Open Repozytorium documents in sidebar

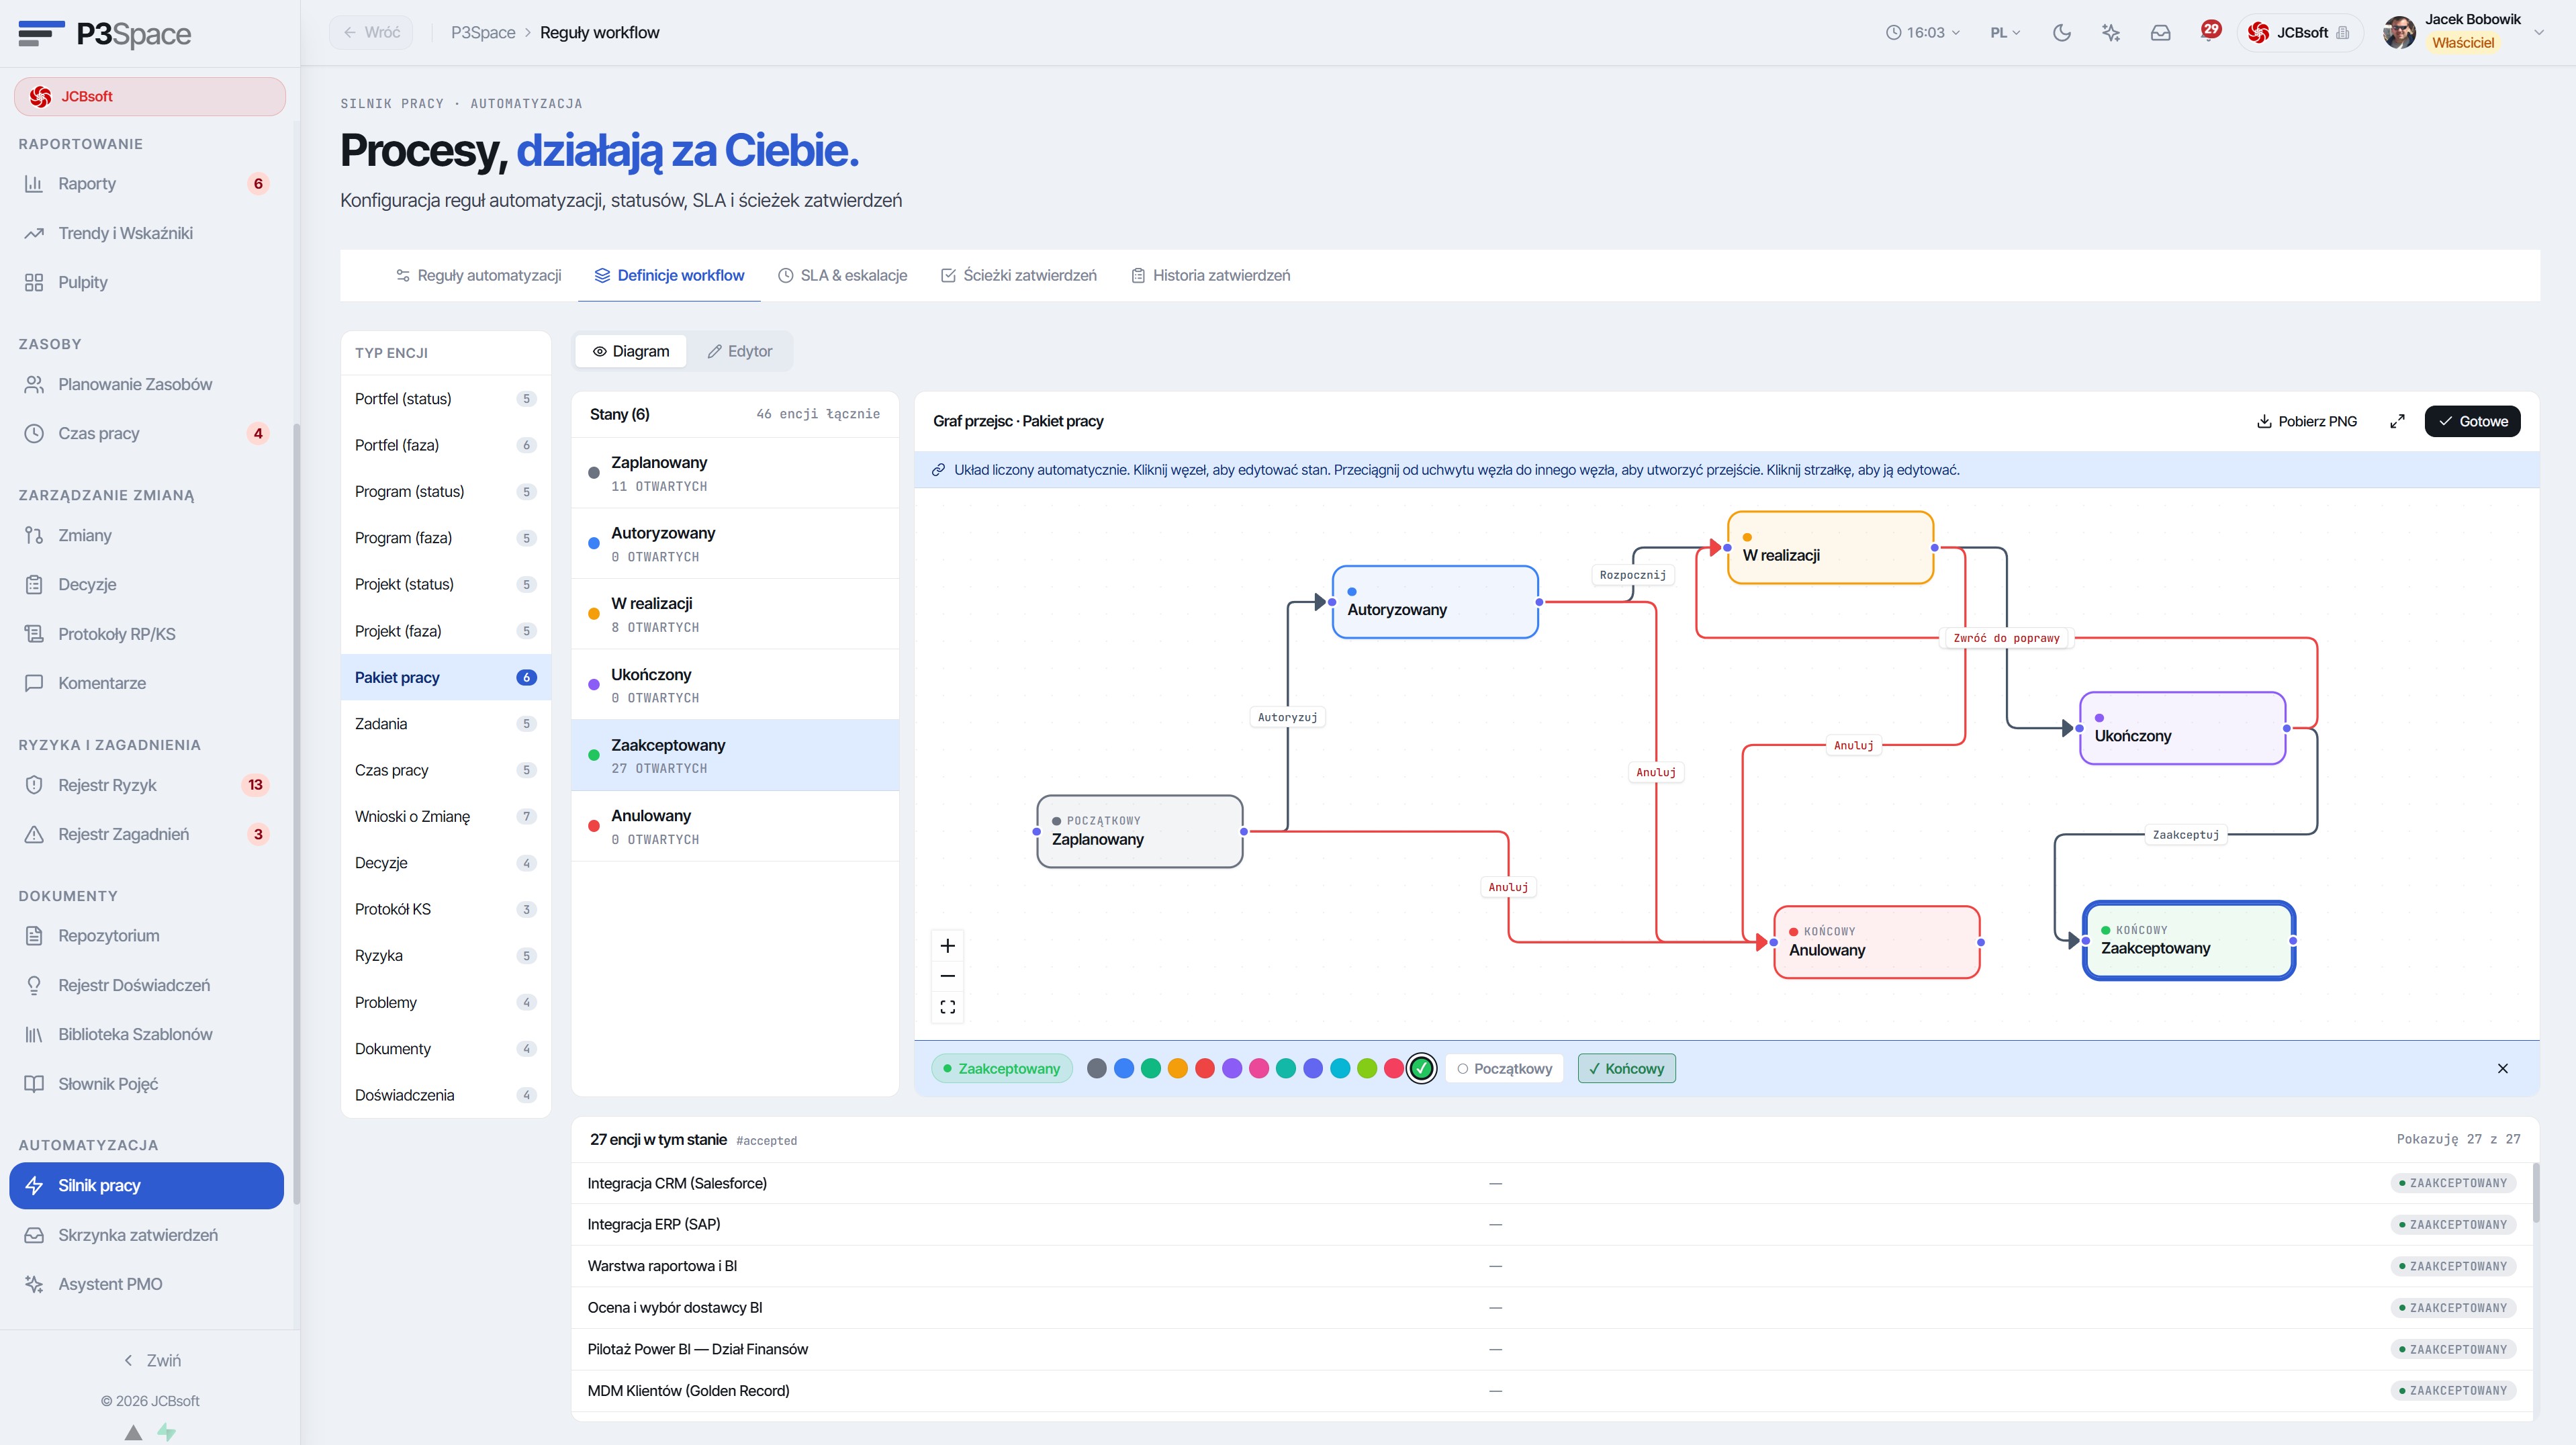[147, 936]
